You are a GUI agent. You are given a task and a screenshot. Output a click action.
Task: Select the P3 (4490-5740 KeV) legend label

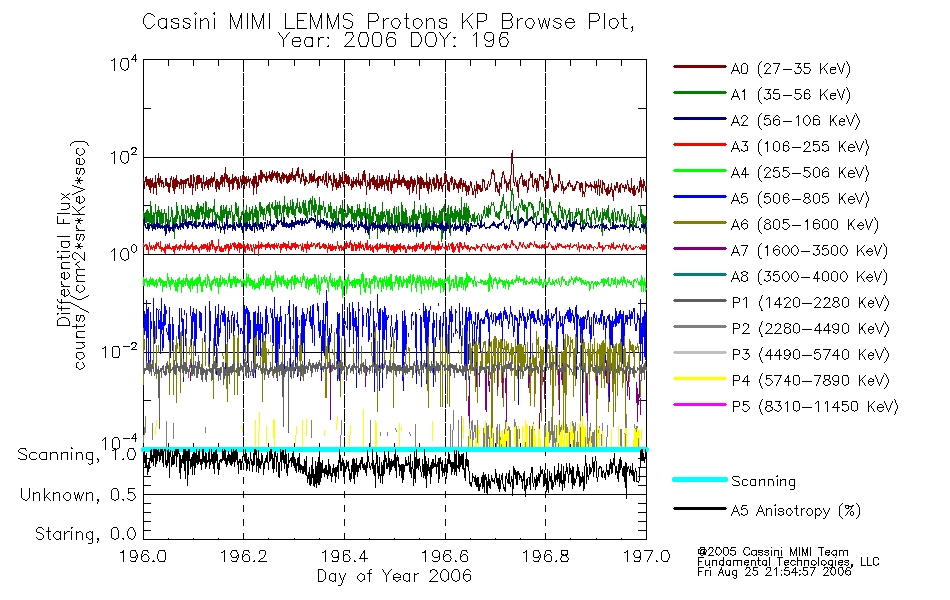810,355
